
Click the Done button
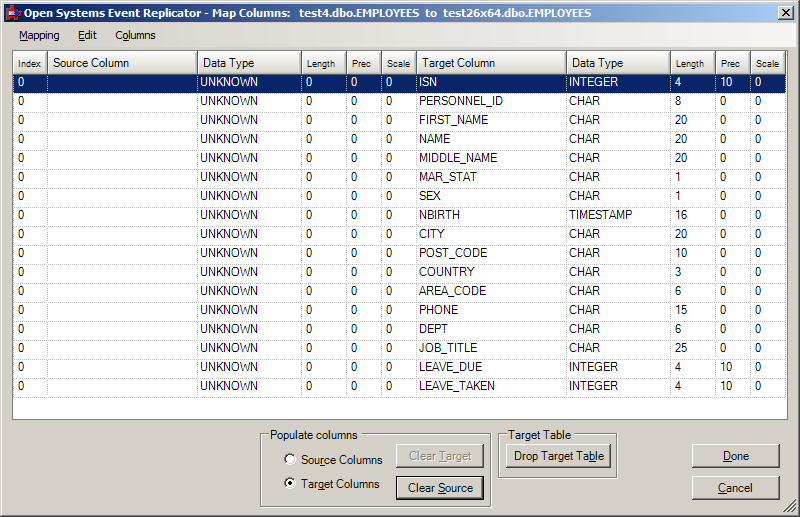tap(736, 456)
